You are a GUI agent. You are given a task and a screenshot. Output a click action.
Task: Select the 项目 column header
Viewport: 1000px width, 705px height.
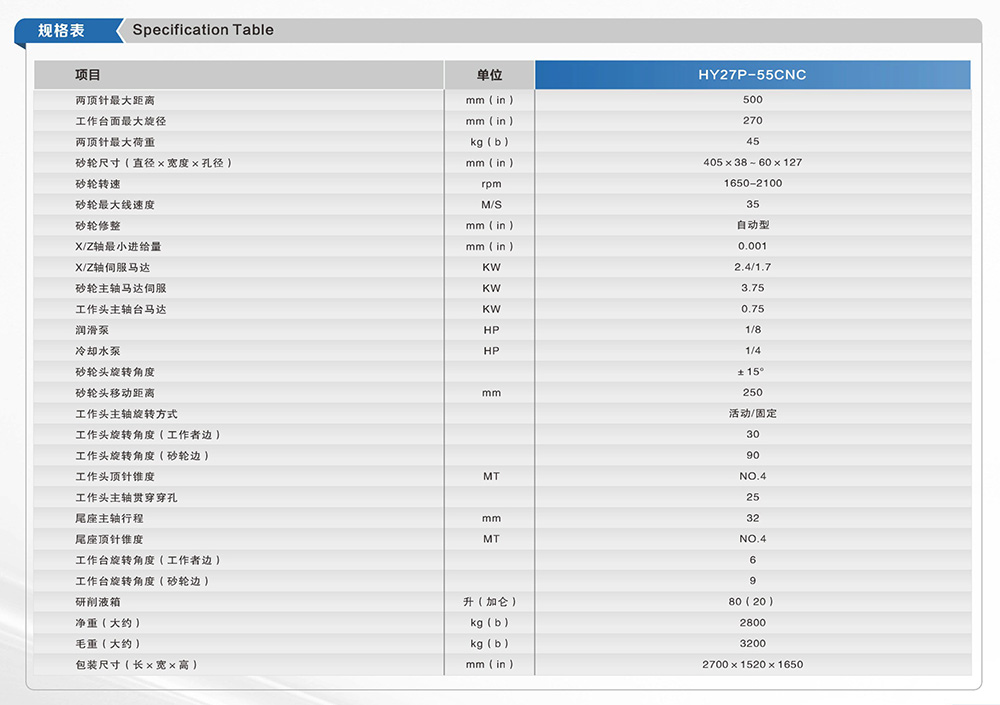click(x=88, y=75)
